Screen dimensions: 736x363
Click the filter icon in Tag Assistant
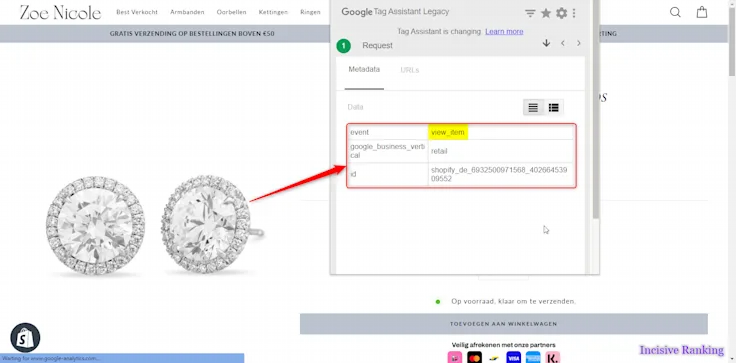[530, 13]
